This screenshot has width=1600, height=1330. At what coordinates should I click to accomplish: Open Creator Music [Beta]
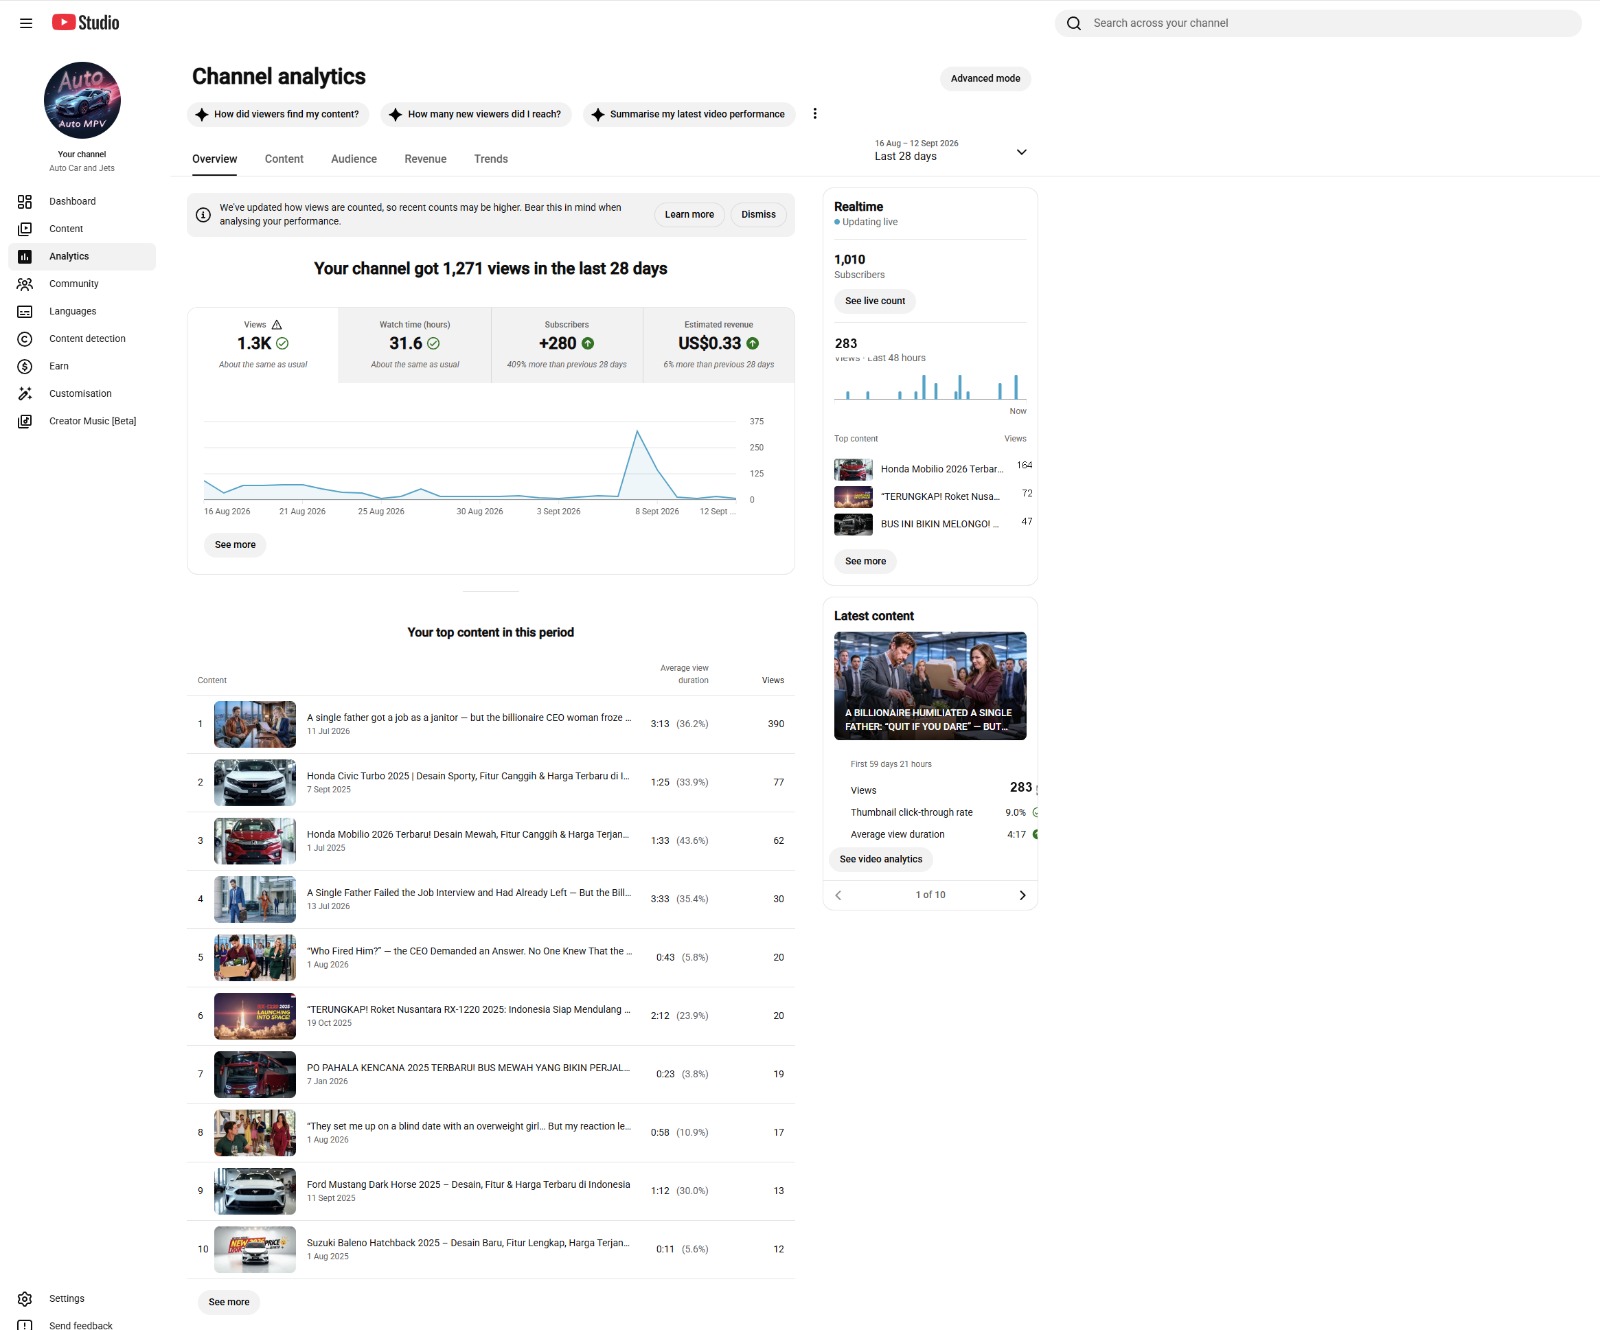tap(82, 421)
